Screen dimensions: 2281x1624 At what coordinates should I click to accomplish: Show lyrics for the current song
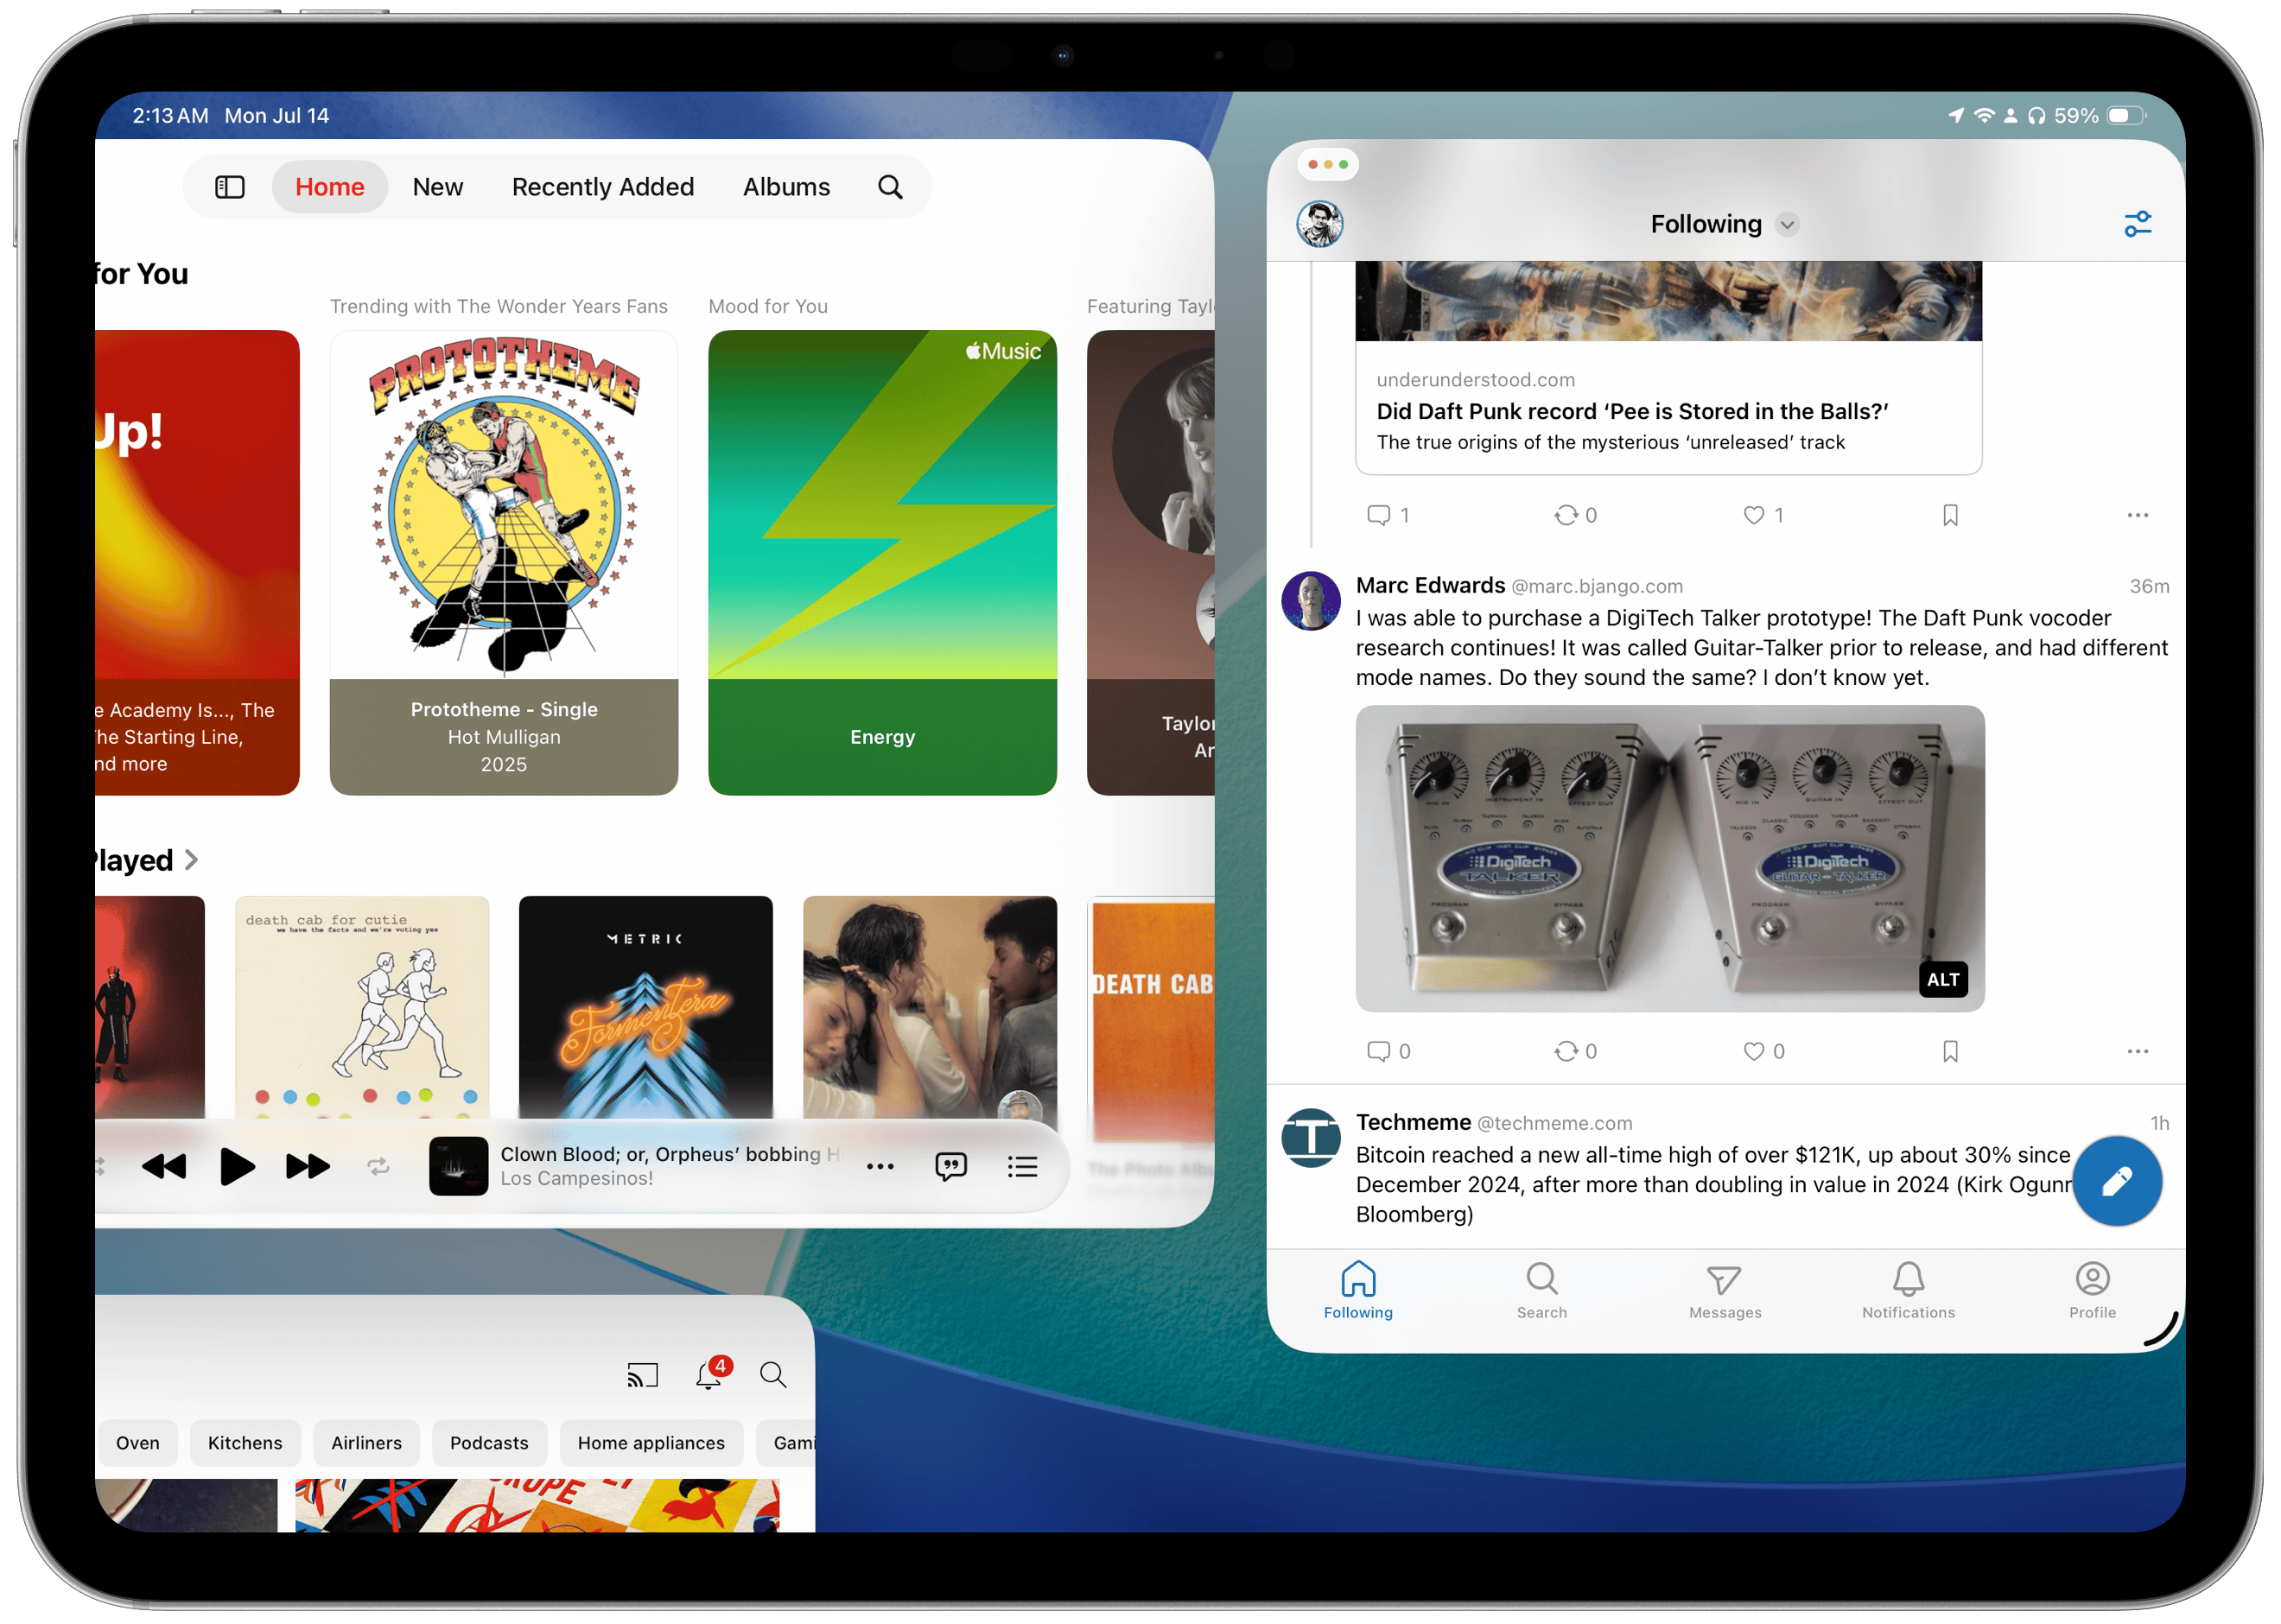tap(951, 1166)
